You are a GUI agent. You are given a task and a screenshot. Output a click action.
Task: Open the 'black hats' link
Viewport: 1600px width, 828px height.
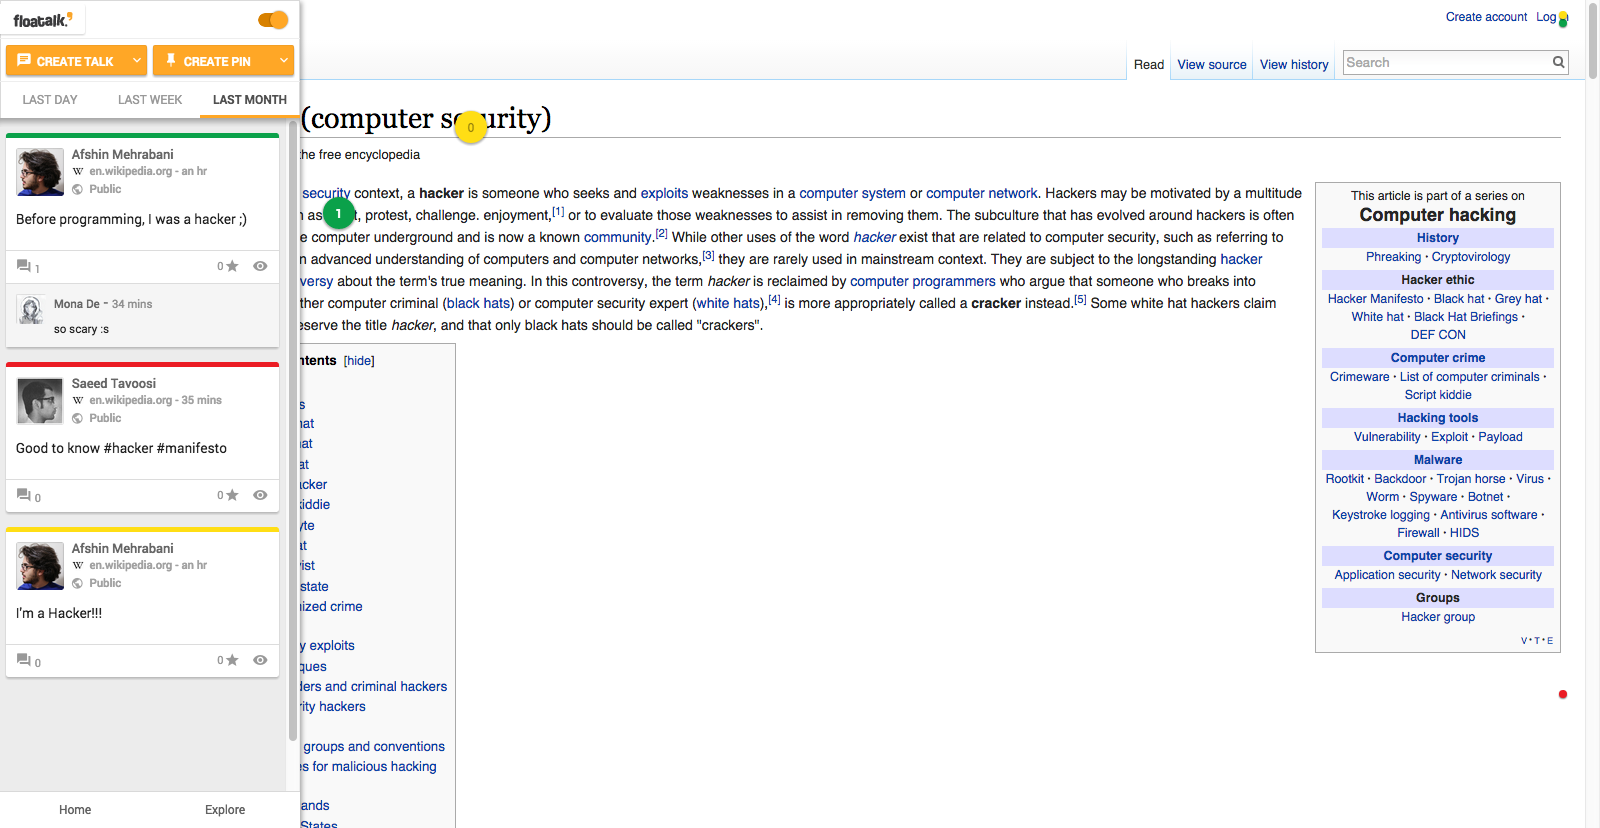478,303
